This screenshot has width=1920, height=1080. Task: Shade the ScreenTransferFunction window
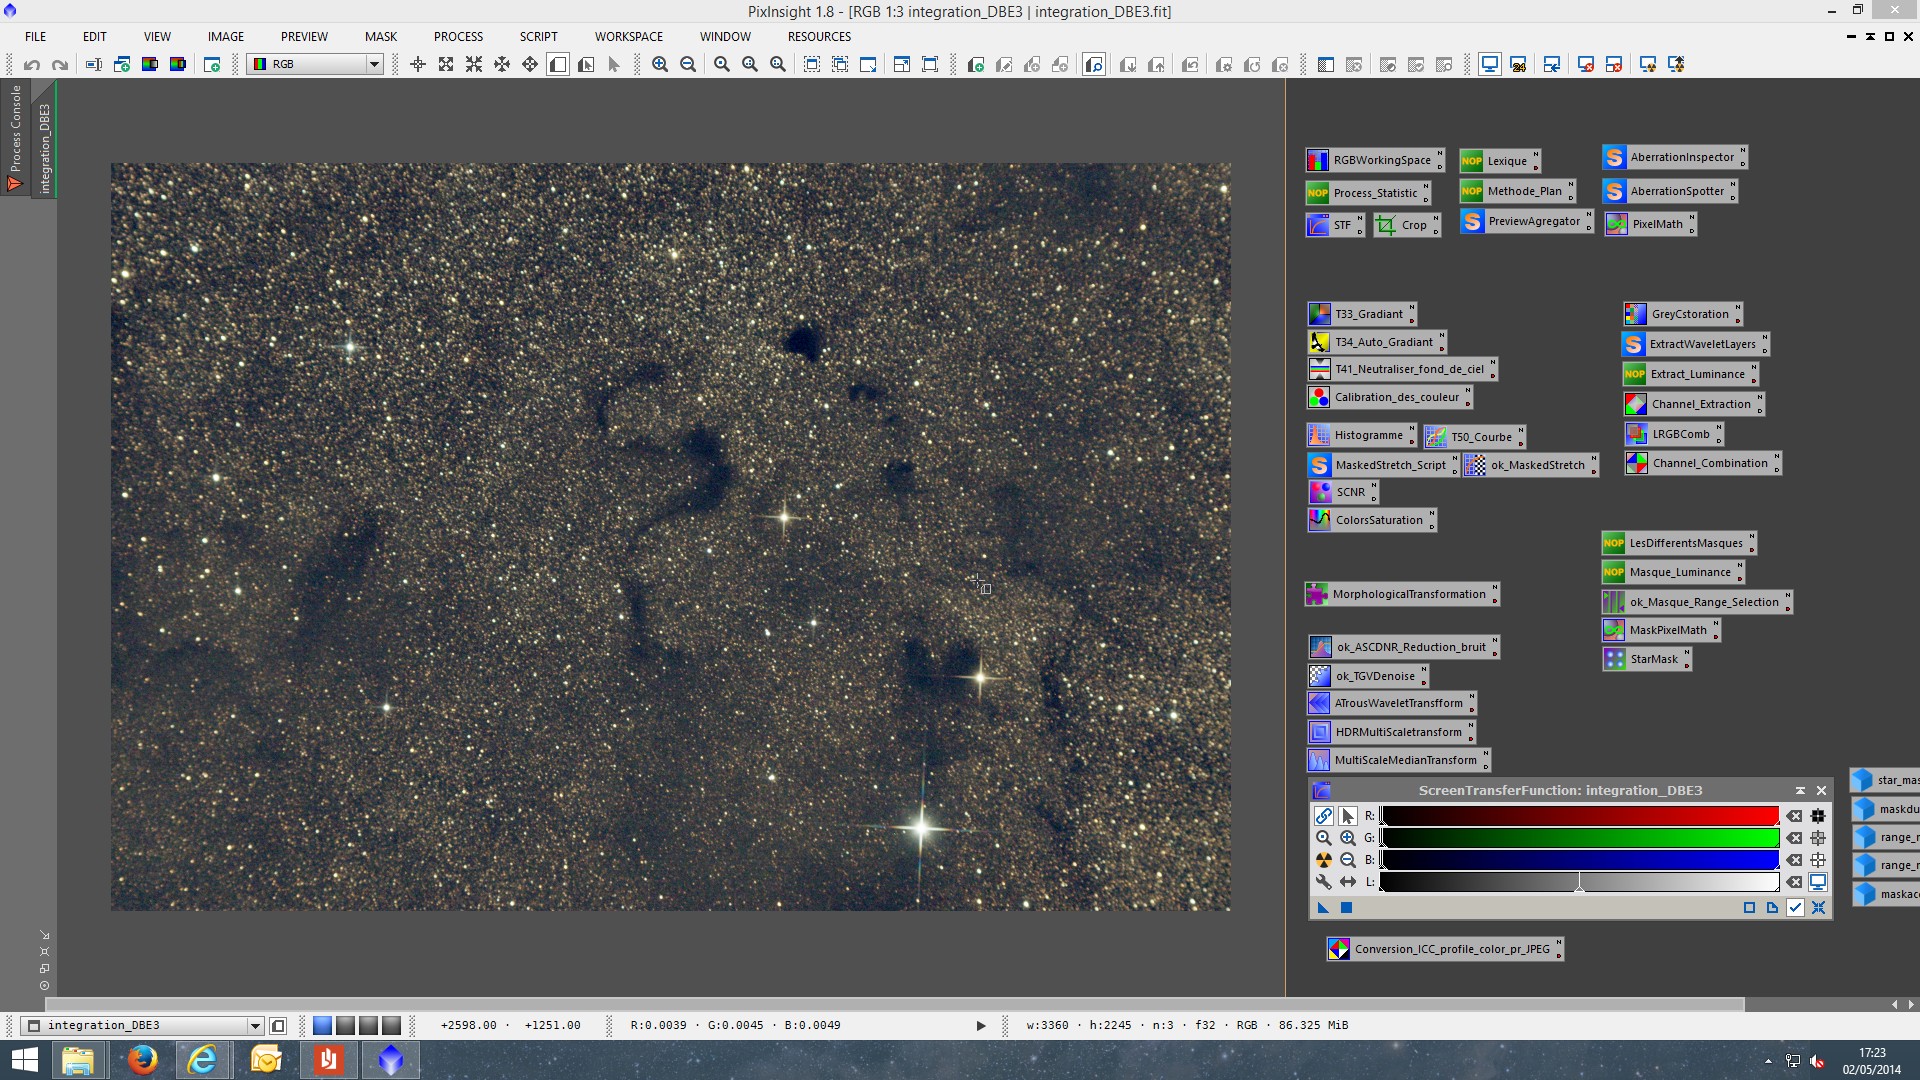(x=1800, y=790)
